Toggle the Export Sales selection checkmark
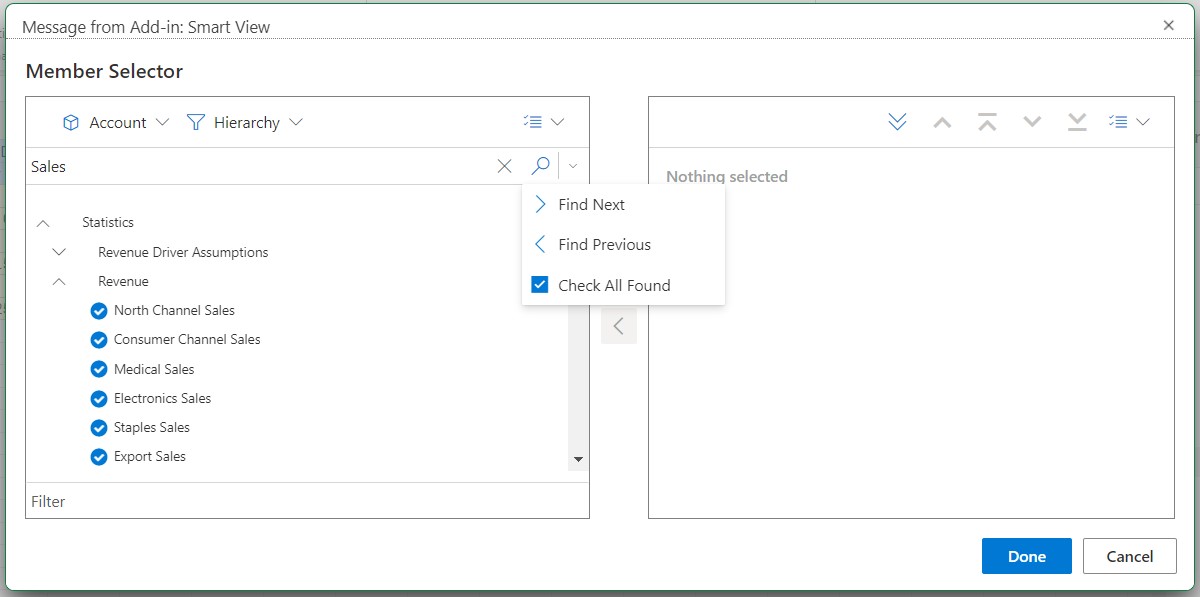 [x=98, y=456]
